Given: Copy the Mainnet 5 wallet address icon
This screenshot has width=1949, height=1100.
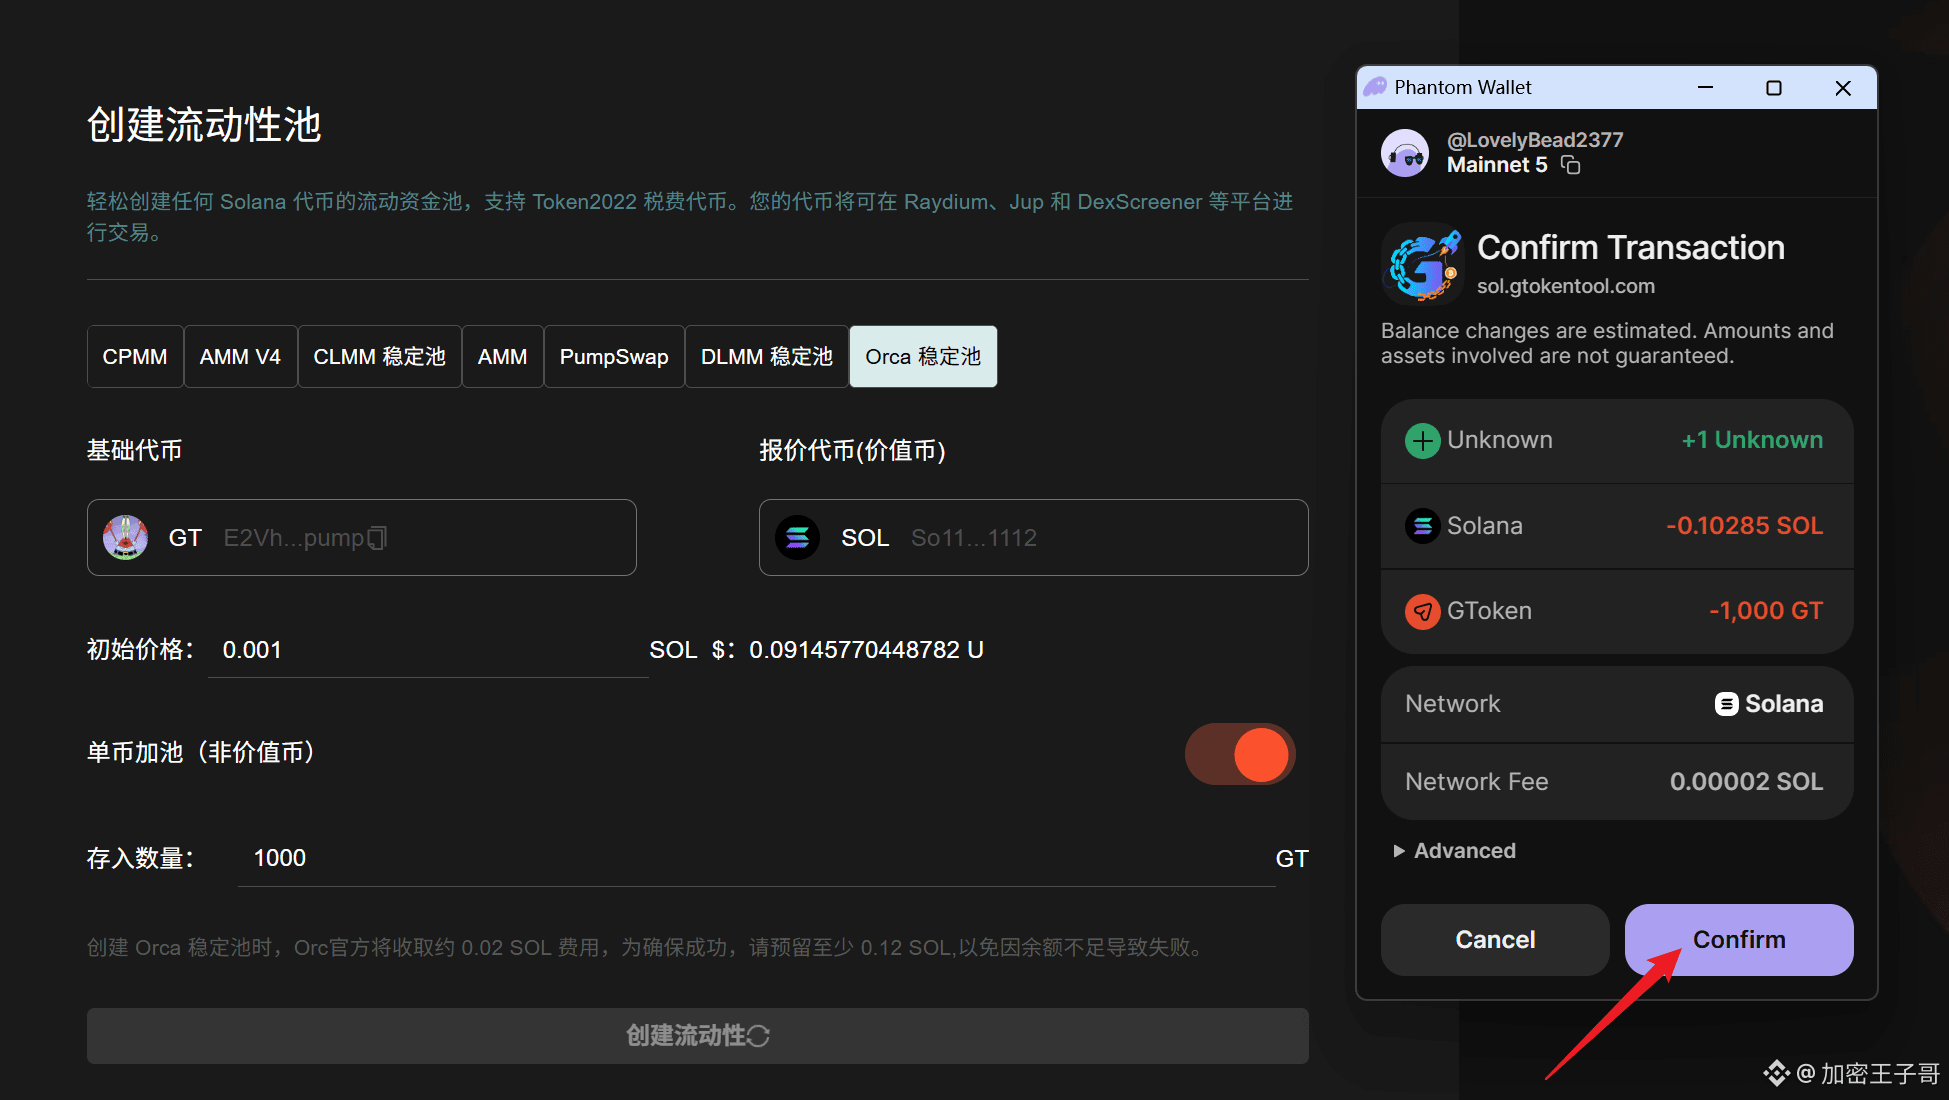Looking at the screenshot, I should tap(1571, 165).
